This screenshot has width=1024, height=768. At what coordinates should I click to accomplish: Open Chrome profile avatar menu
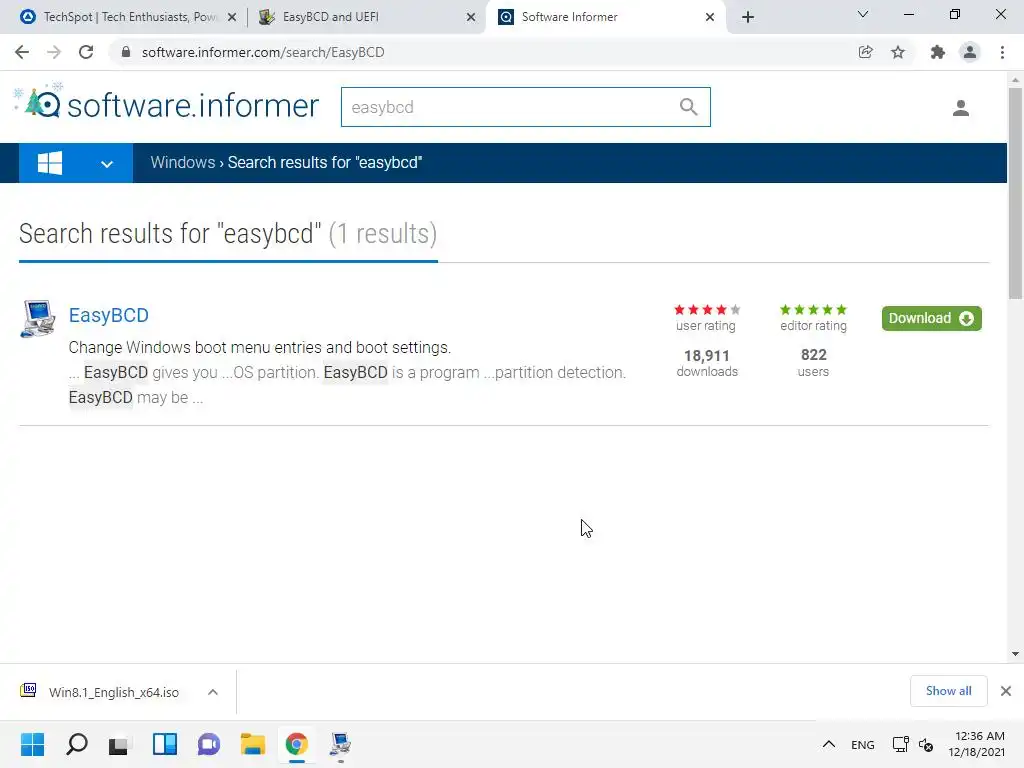[970, 52]
